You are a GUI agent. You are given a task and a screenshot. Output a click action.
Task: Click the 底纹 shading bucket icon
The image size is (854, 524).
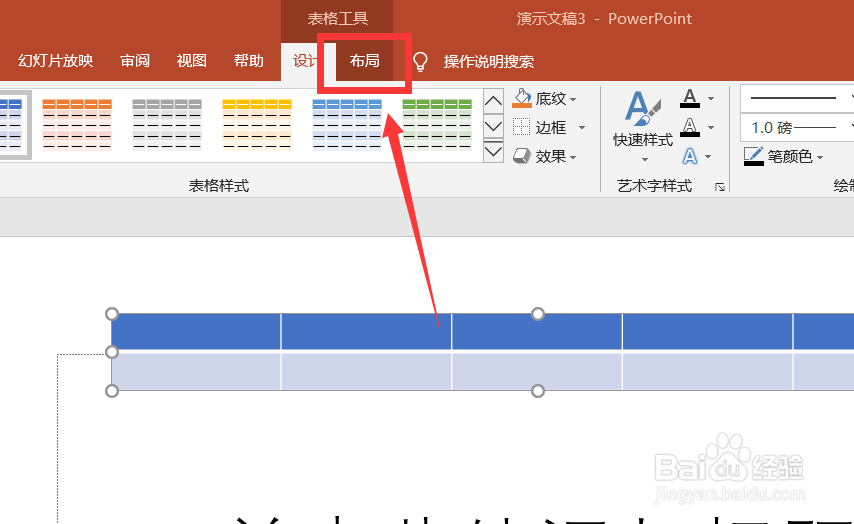coord(522,99)
